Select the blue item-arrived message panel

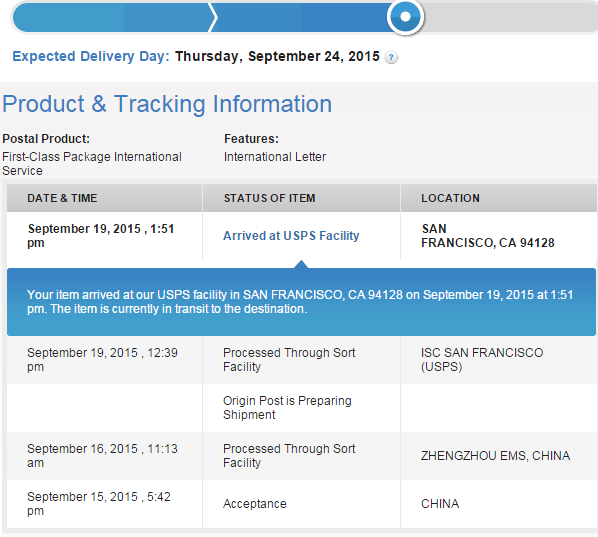click(x=301, y=302)
